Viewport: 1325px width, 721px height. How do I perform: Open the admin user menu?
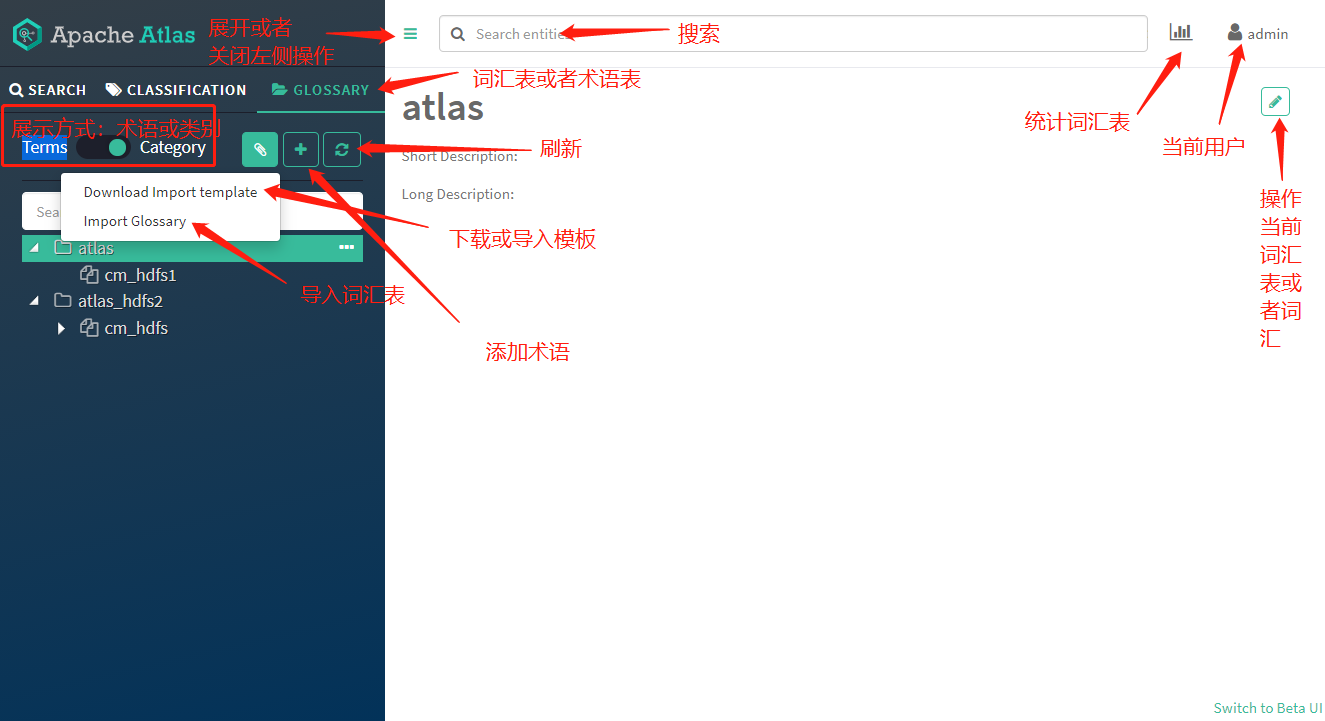[x=1258, y=33]
